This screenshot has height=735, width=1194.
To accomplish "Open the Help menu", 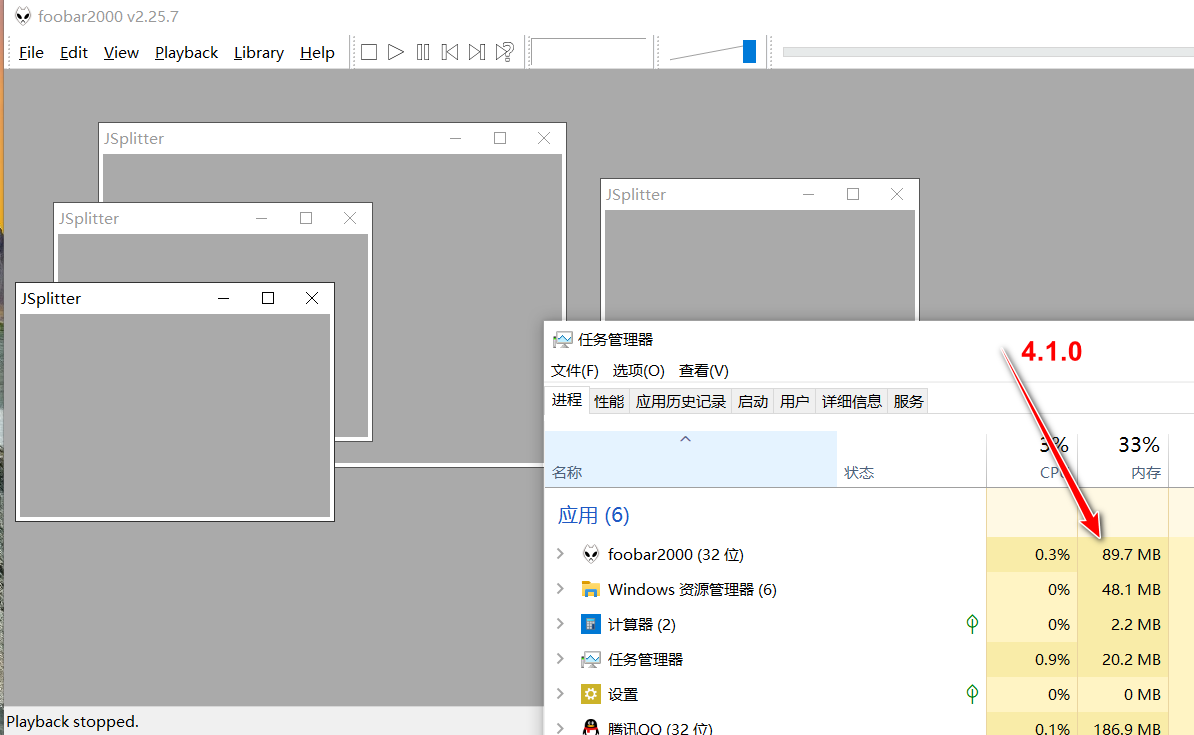I will click(317, 53).
